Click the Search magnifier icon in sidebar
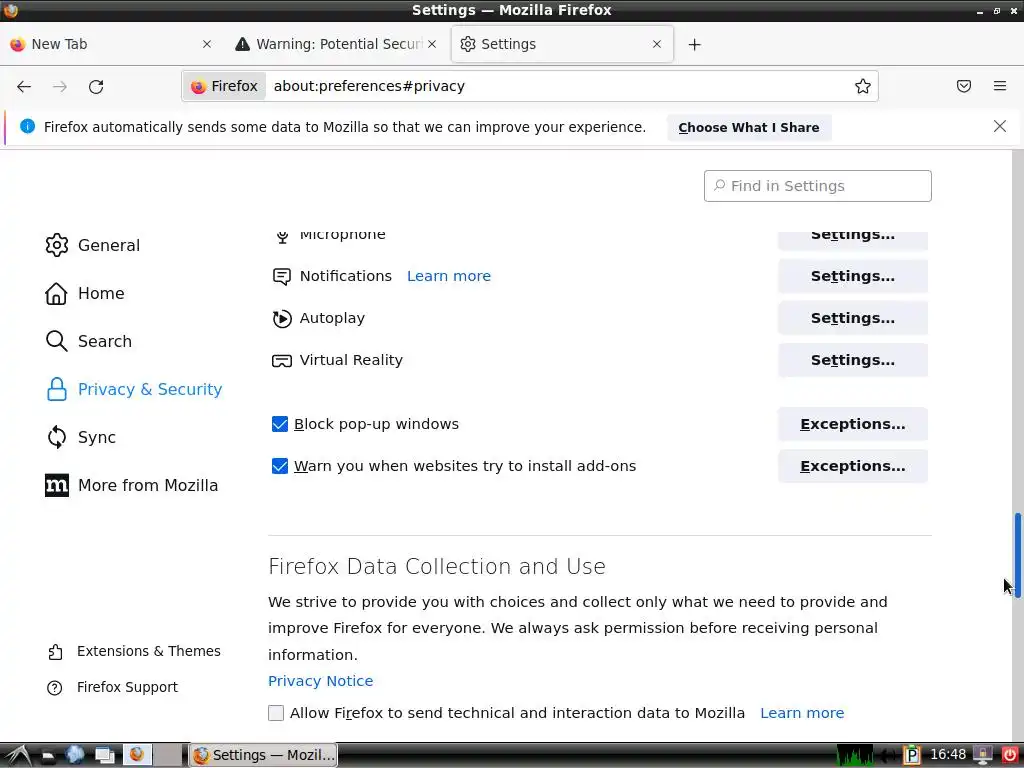 (x=57, y=341)
